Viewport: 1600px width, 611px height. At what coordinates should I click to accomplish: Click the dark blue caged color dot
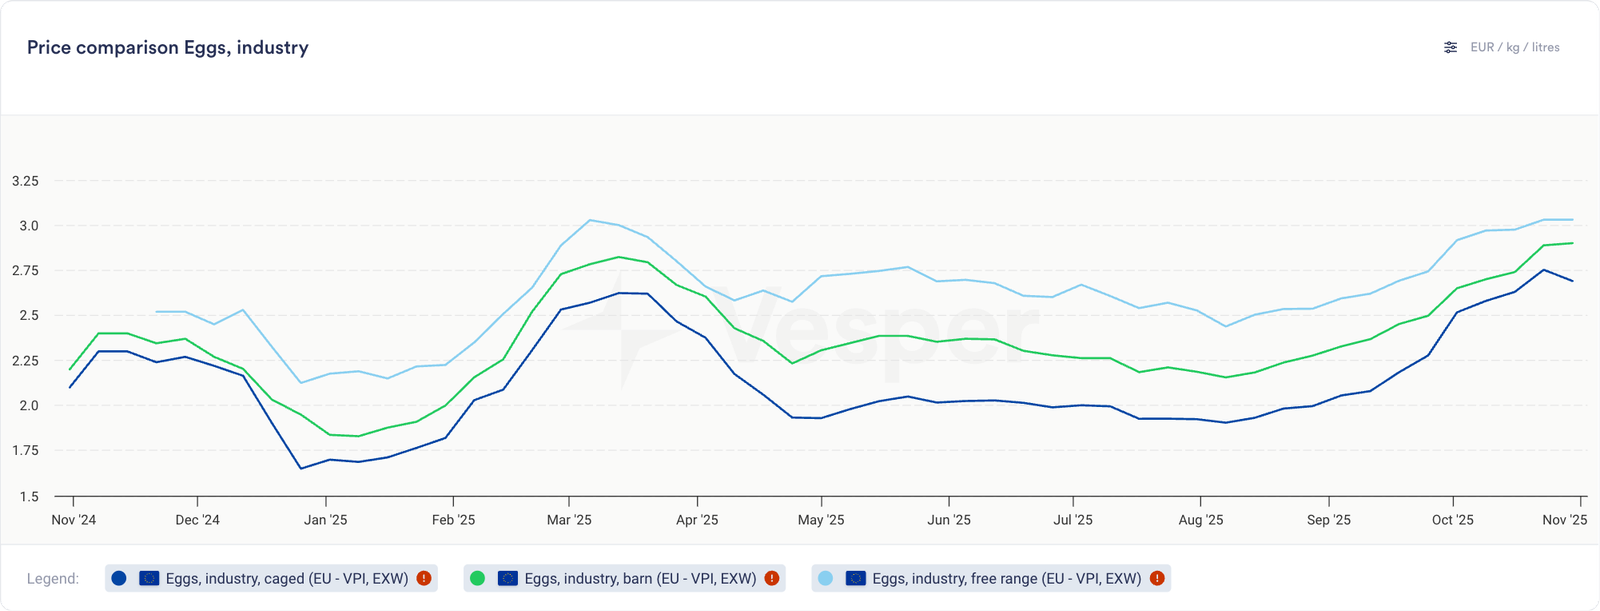pyautogui.click(x=119, y=578)
